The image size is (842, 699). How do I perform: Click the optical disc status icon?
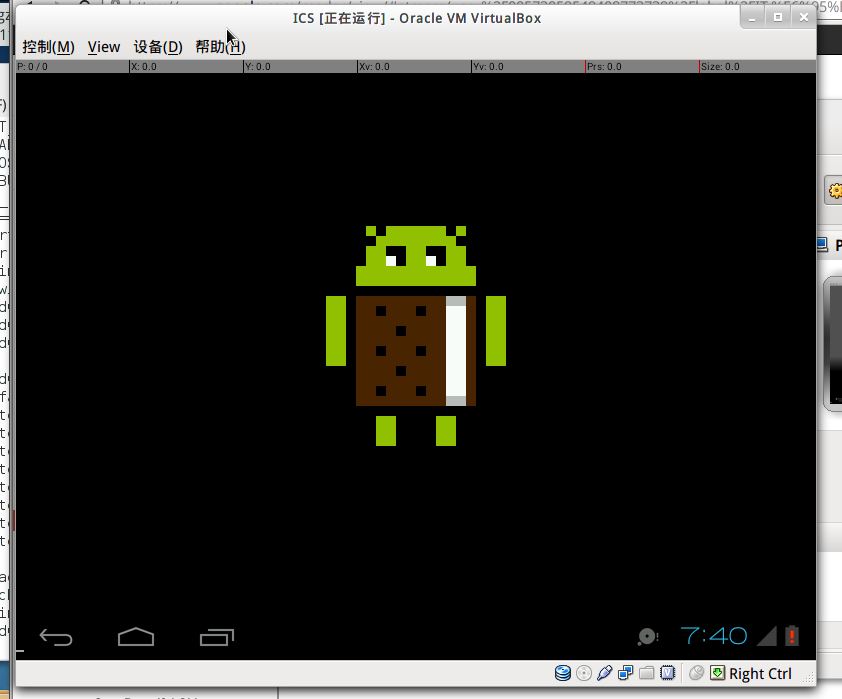[x=584, y=673]
